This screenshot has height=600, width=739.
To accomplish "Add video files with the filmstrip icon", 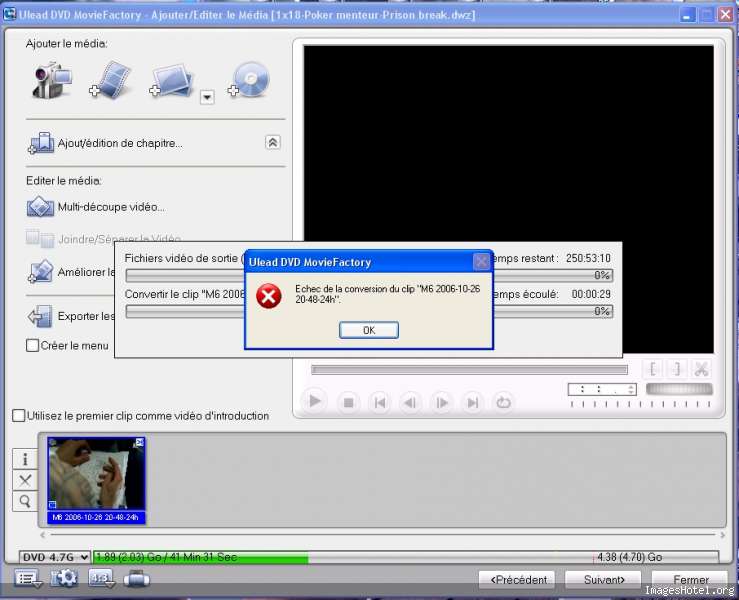I will tap(111, 80).
